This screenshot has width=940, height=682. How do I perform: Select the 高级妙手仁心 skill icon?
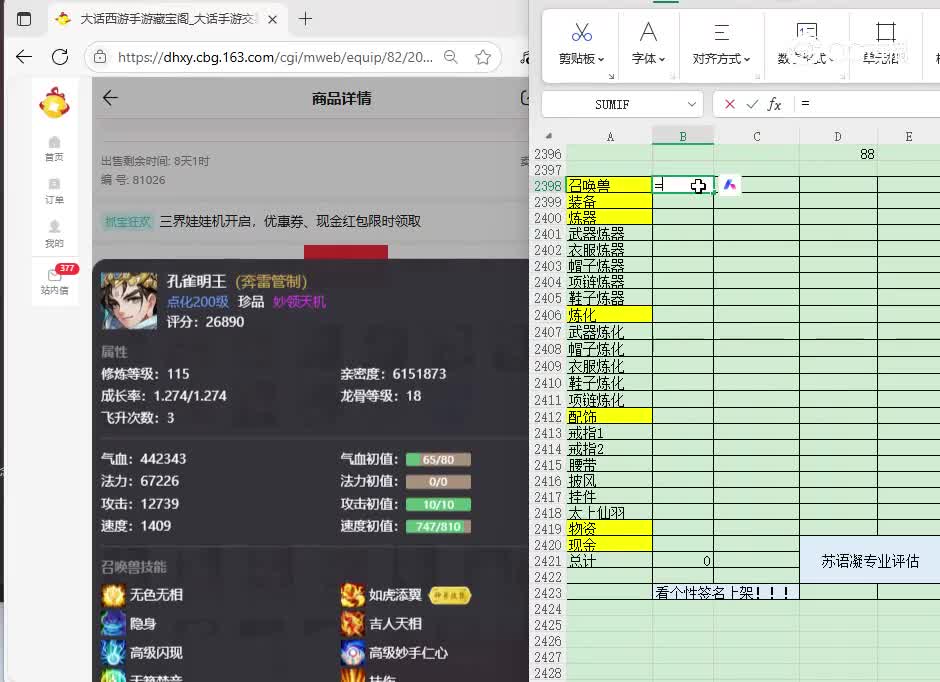tap(352, 653)
